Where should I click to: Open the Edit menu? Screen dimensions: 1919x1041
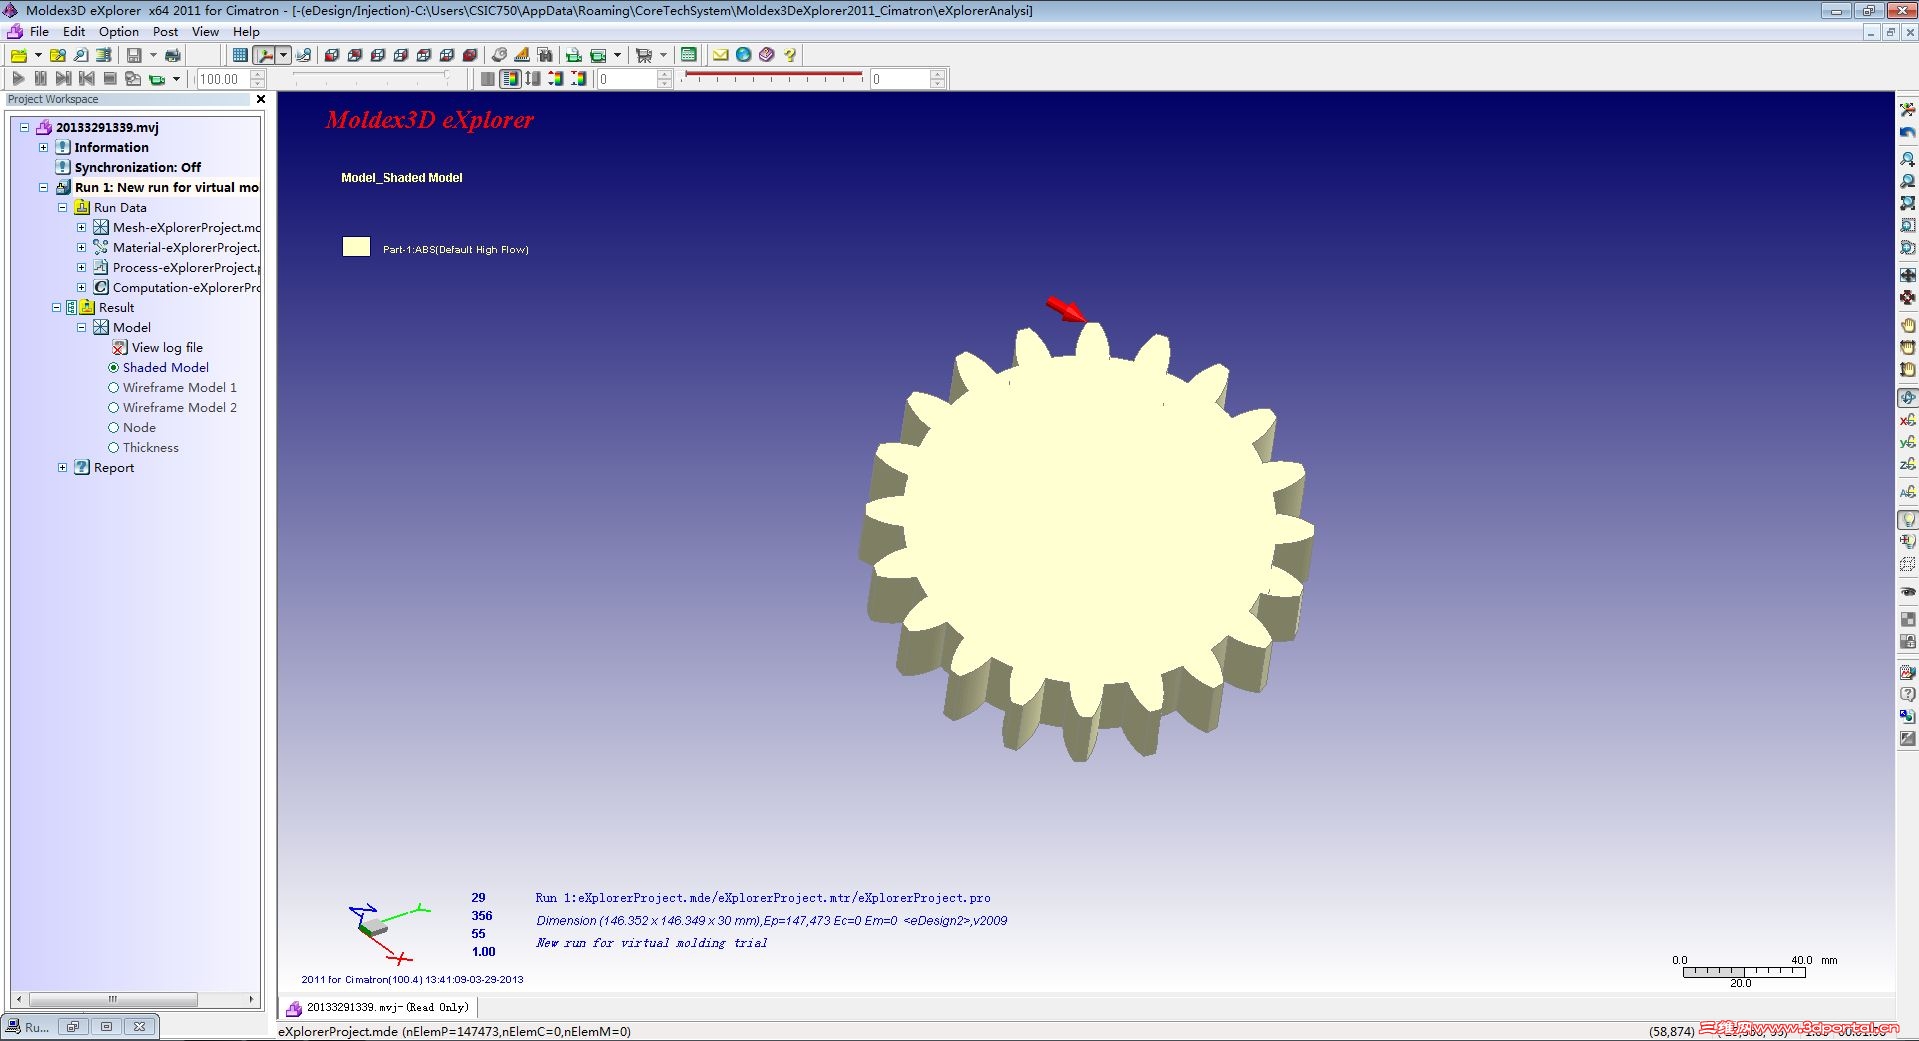coord(74,31)
